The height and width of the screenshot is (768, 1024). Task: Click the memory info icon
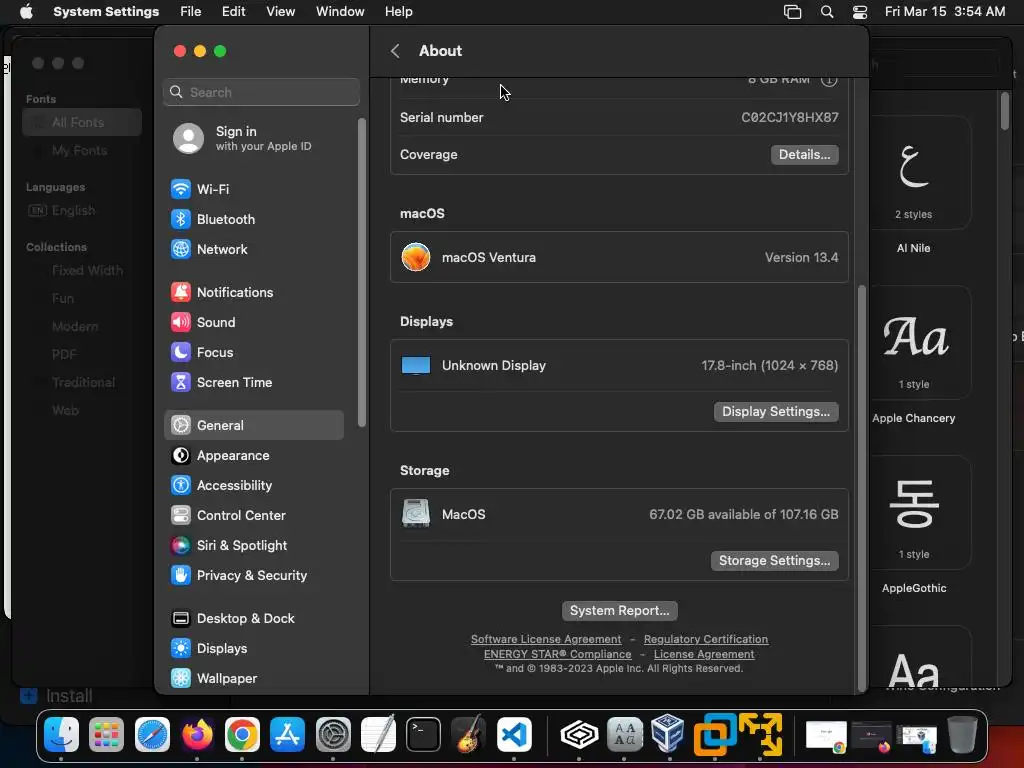[829, 80]
